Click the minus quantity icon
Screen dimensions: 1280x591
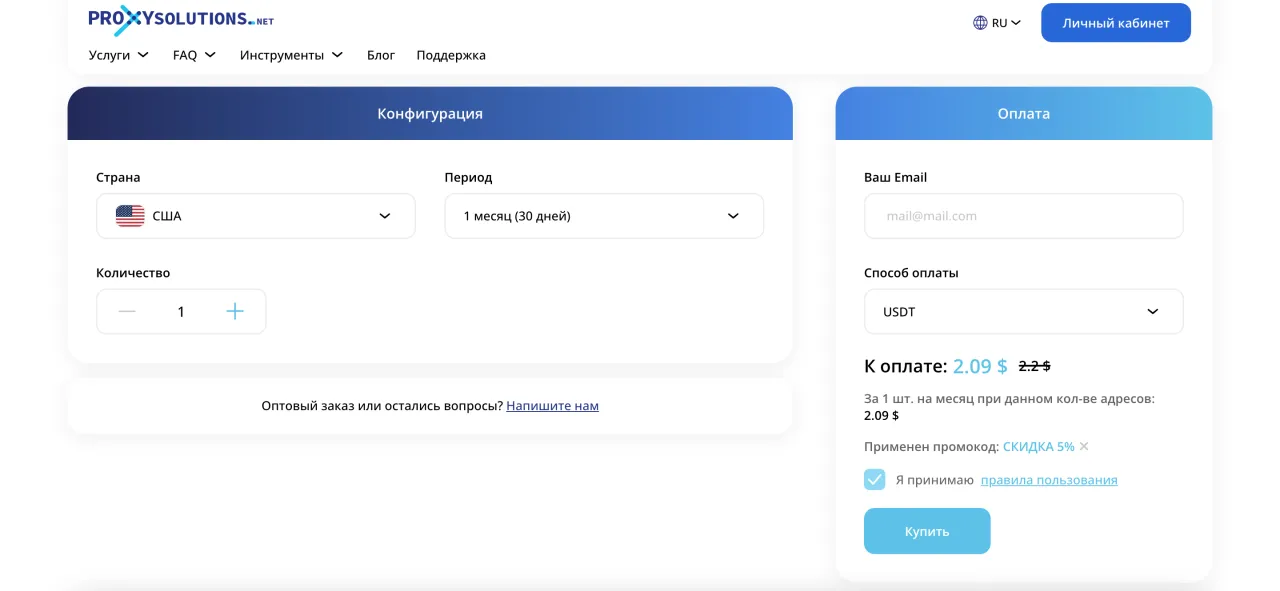(127, 312)
